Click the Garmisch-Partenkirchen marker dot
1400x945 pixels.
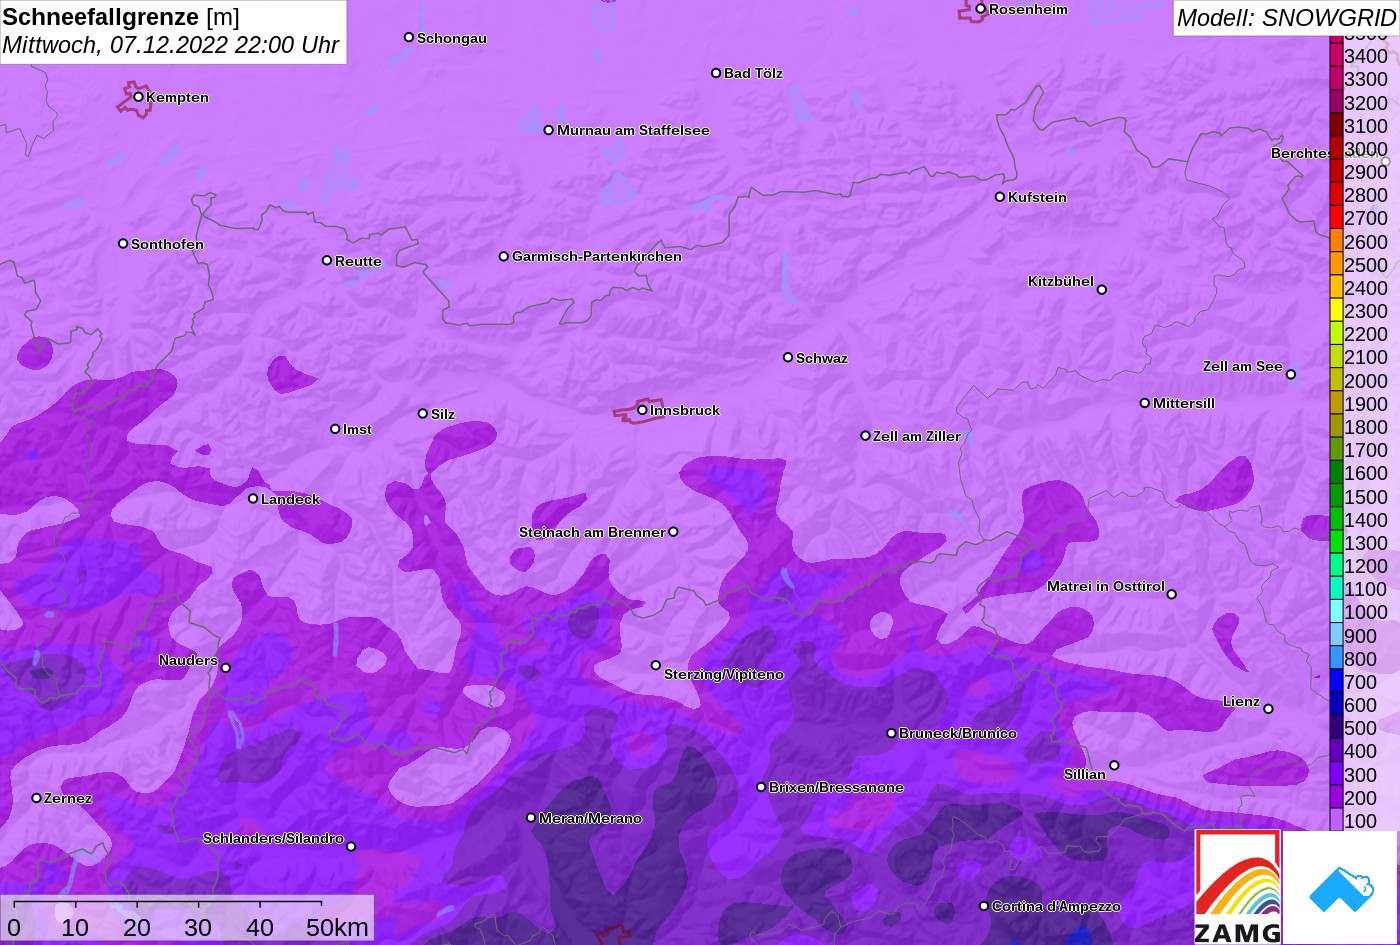click(x=504, y=256)
